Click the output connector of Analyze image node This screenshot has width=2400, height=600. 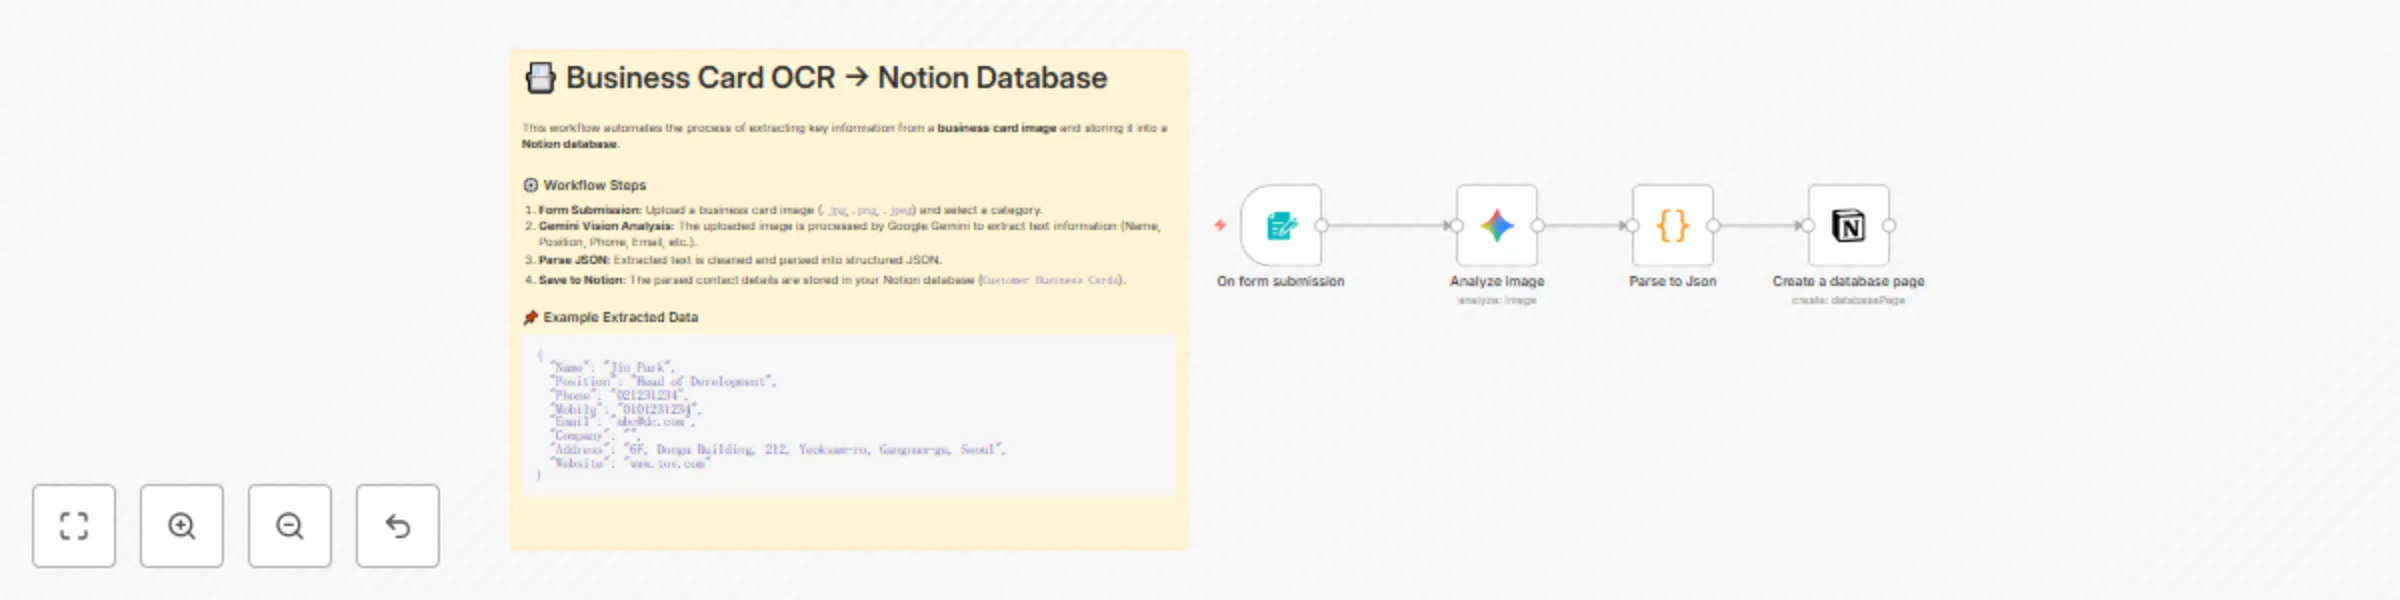pyautogui.click(x=1537, y=226)
